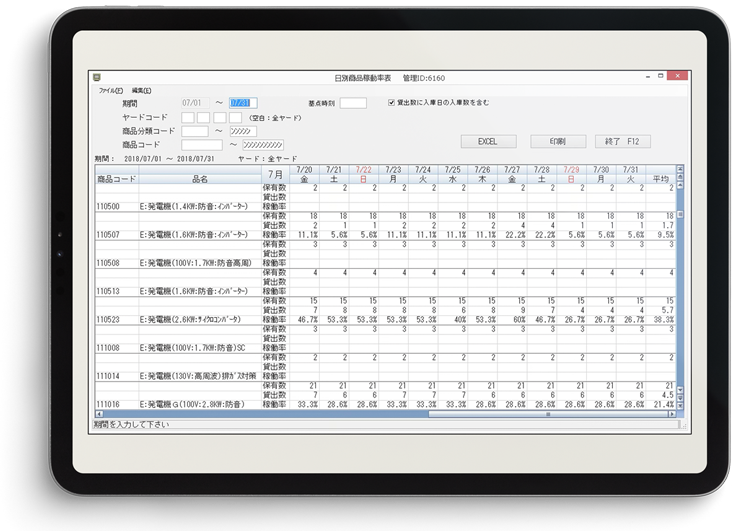Select product code 111014
This screenshot has height=531, width=734.
point(108,376)
